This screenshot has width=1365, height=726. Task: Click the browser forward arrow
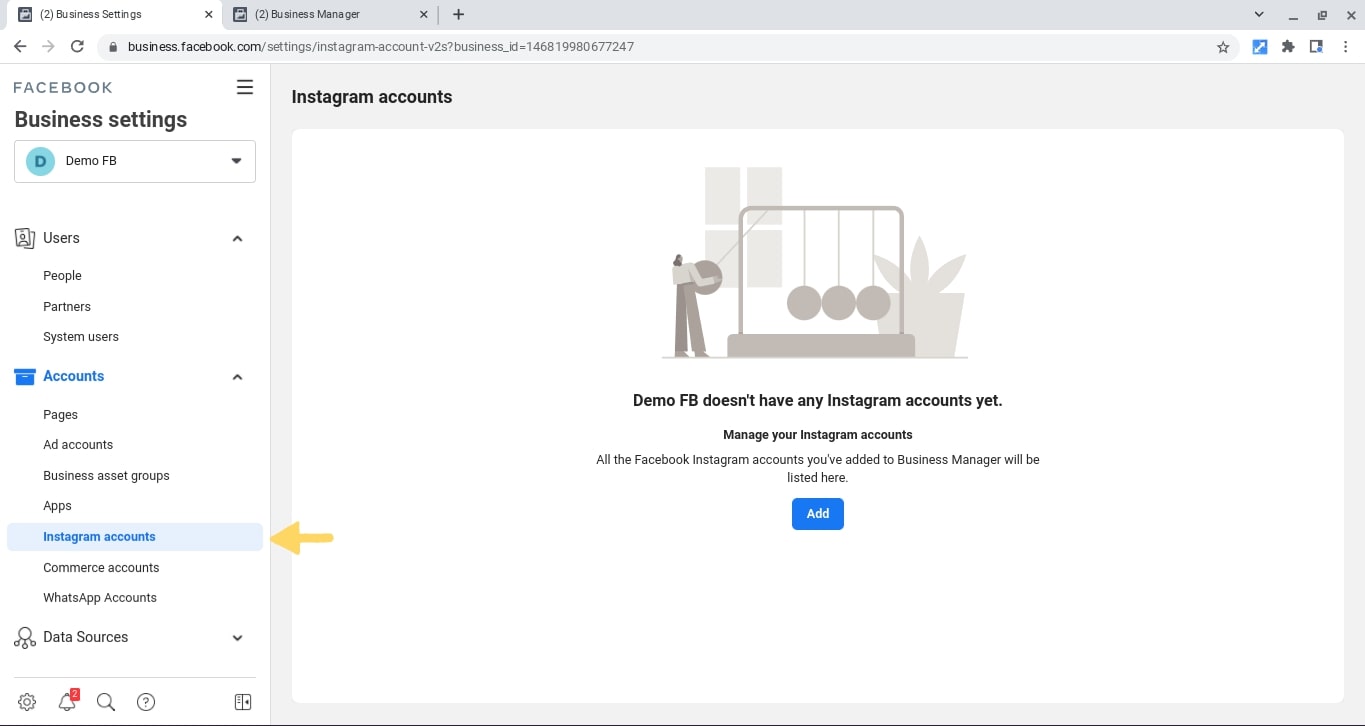tap(48, 46)
